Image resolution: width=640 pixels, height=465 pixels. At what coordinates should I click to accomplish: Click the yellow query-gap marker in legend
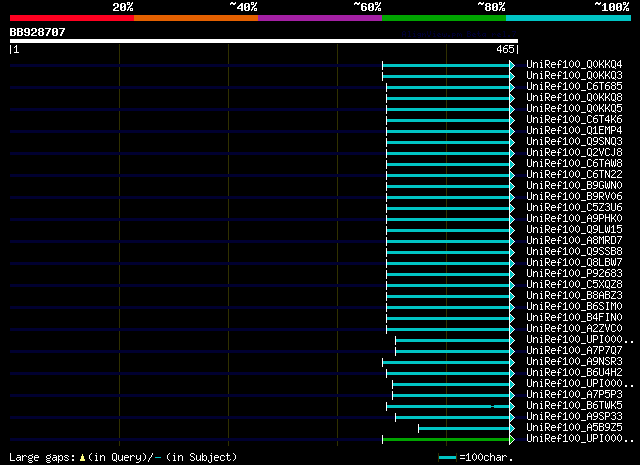(82, 458)
